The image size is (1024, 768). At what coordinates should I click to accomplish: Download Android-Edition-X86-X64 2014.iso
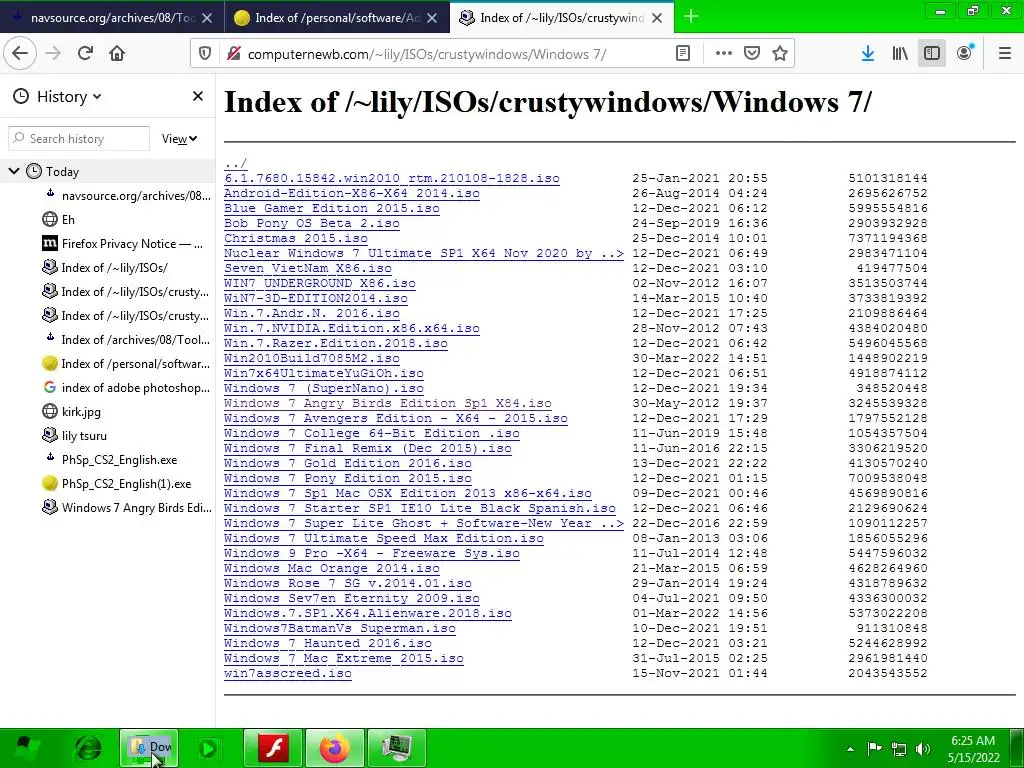351,193
